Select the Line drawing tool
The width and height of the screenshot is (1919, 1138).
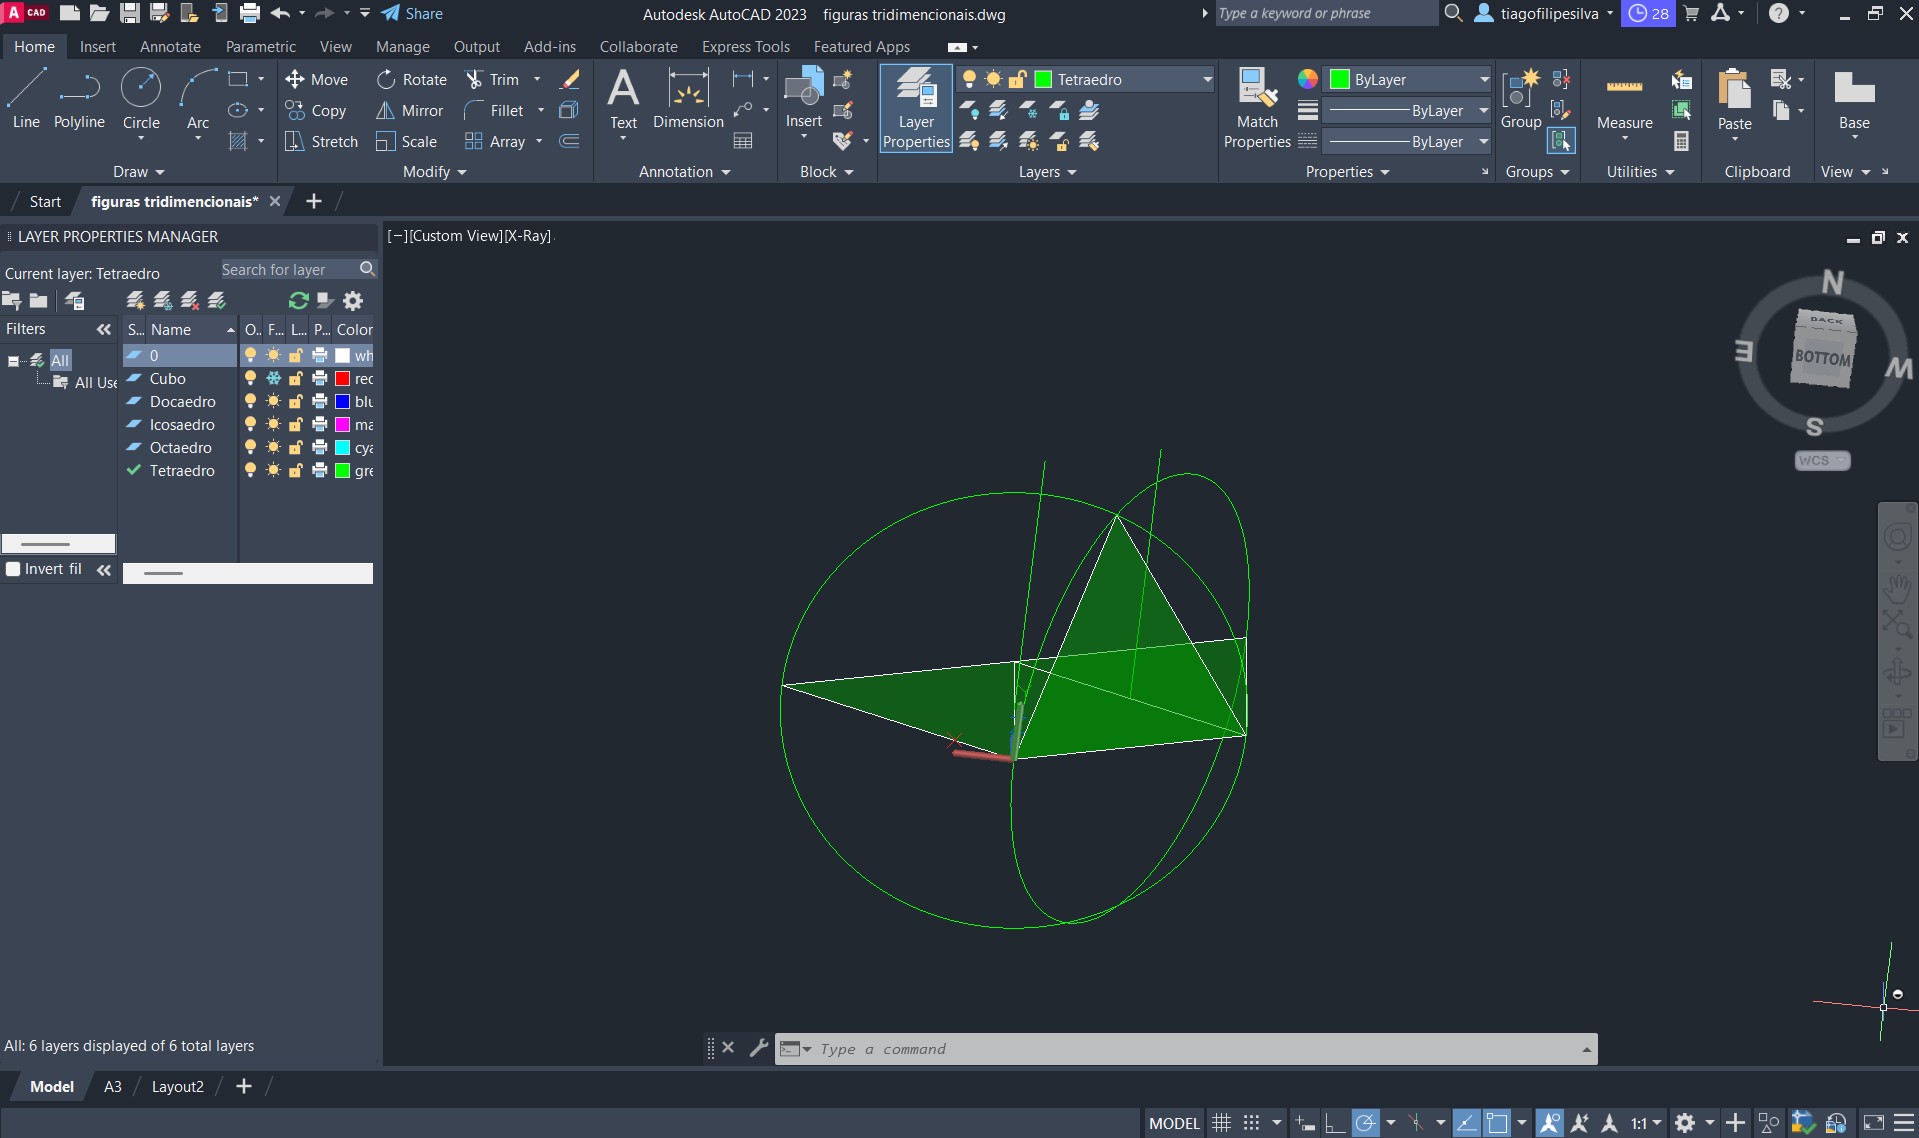[26, 98]
